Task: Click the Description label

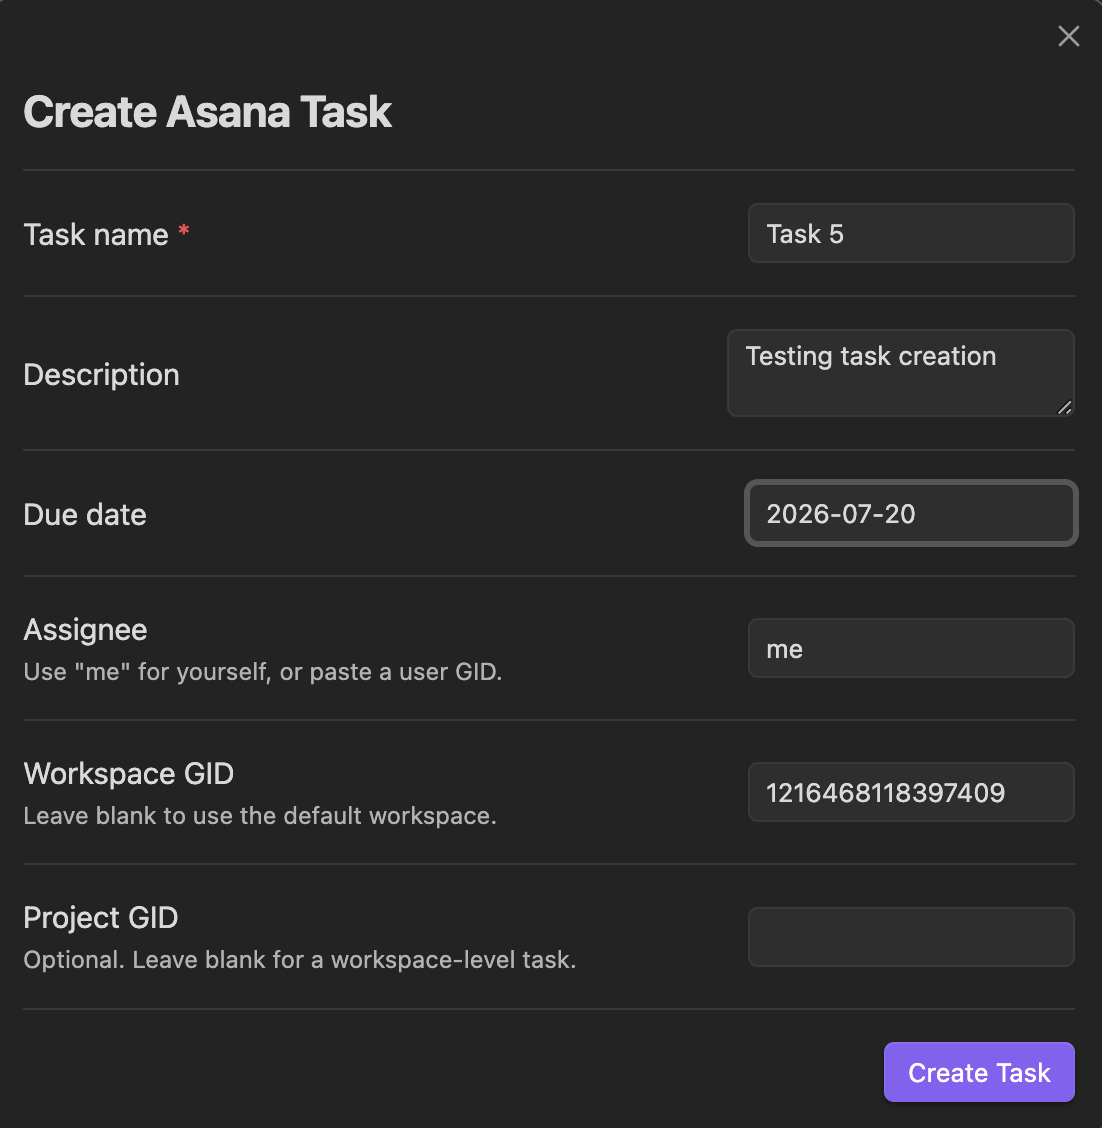Action: [x=101, y=375]
